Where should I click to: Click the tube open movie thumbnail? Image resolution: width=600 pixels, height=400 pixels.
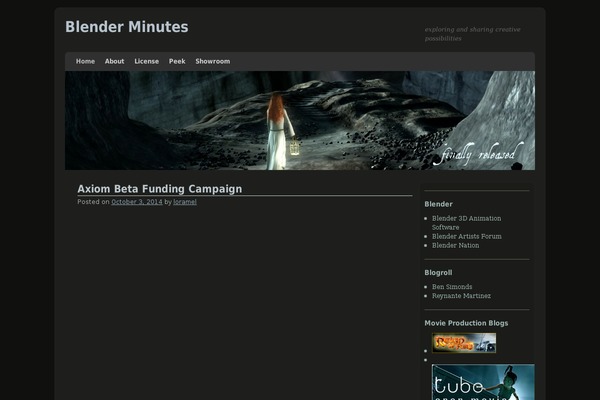tap(483, 382)
